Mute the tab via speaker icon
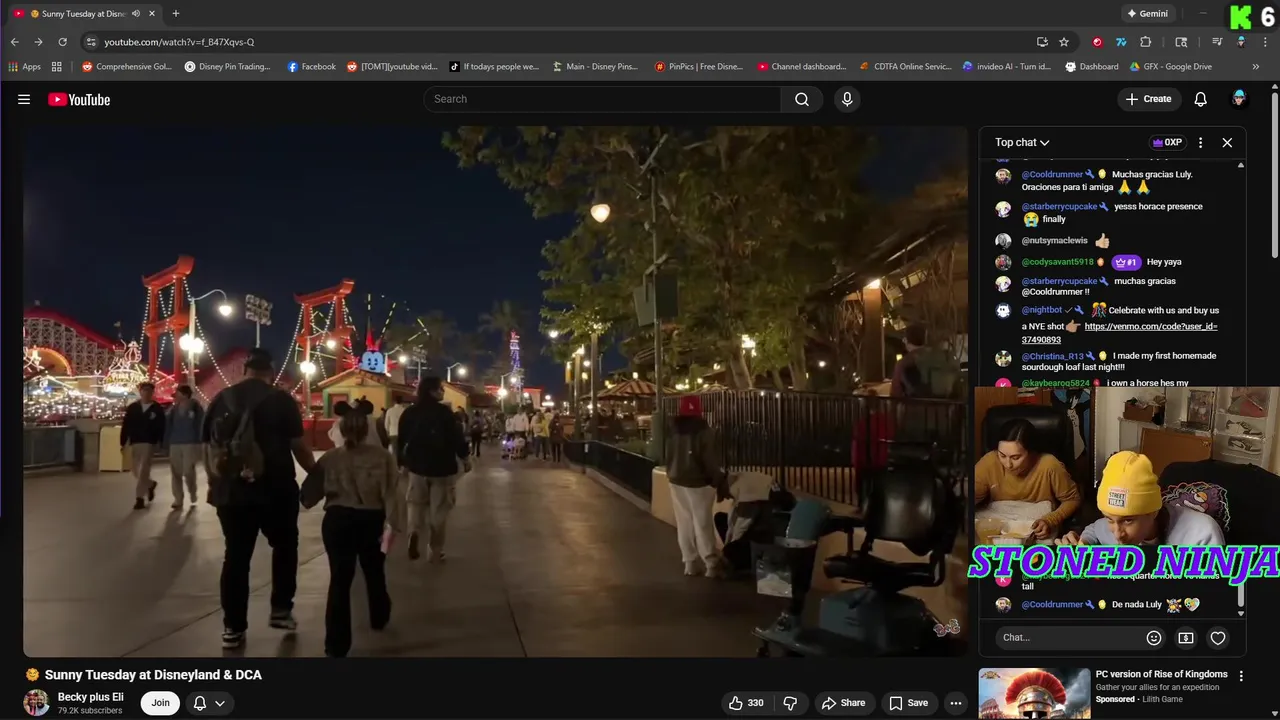This screenshot has width=1280, height=720. tap(136, 14)
